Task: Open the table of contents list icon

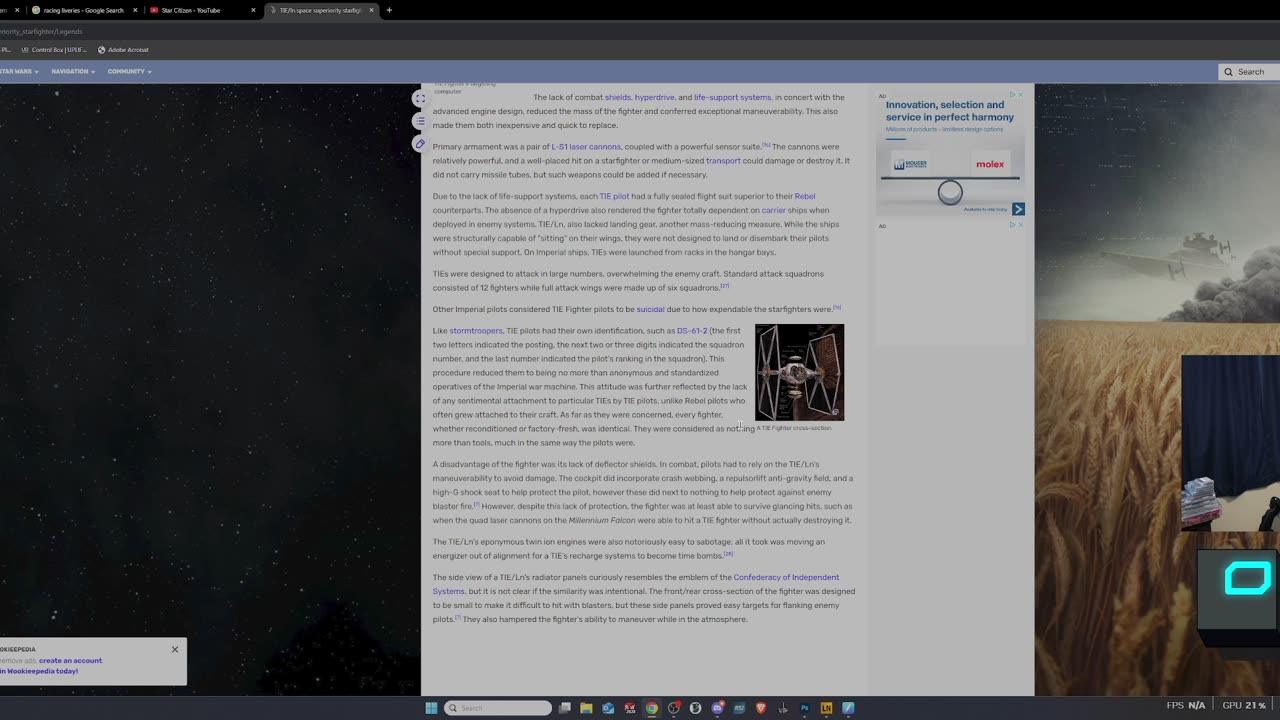Action: [x=420, y=121]
